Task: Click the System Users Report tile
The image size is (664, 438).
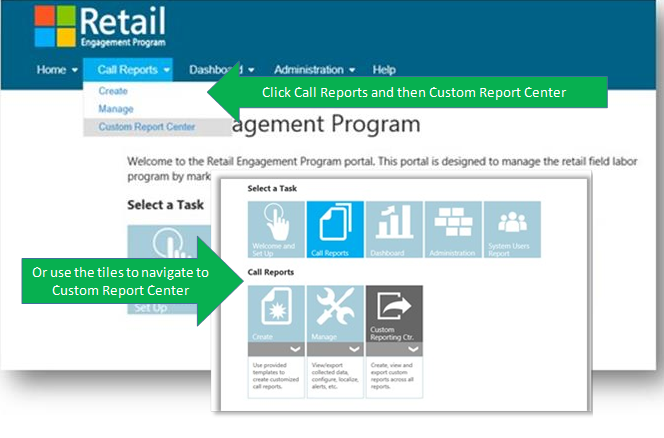Action: [x=511, y=230]
